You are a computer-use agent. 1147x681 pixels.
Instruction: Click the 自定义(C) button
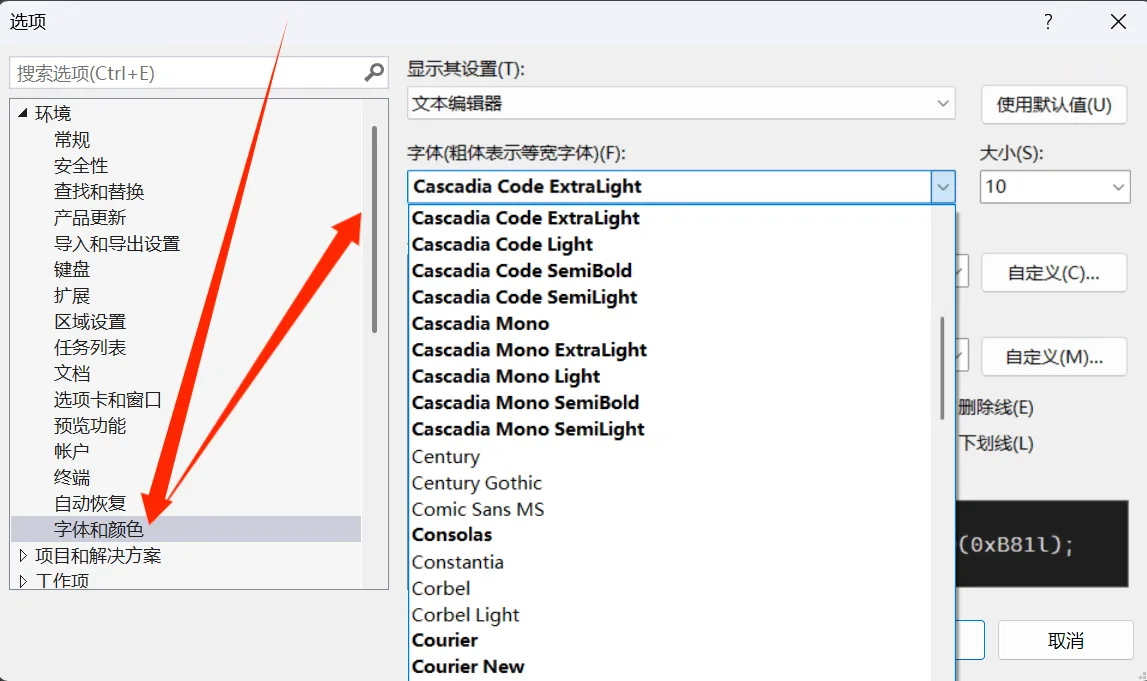(x=1054, y=273)
